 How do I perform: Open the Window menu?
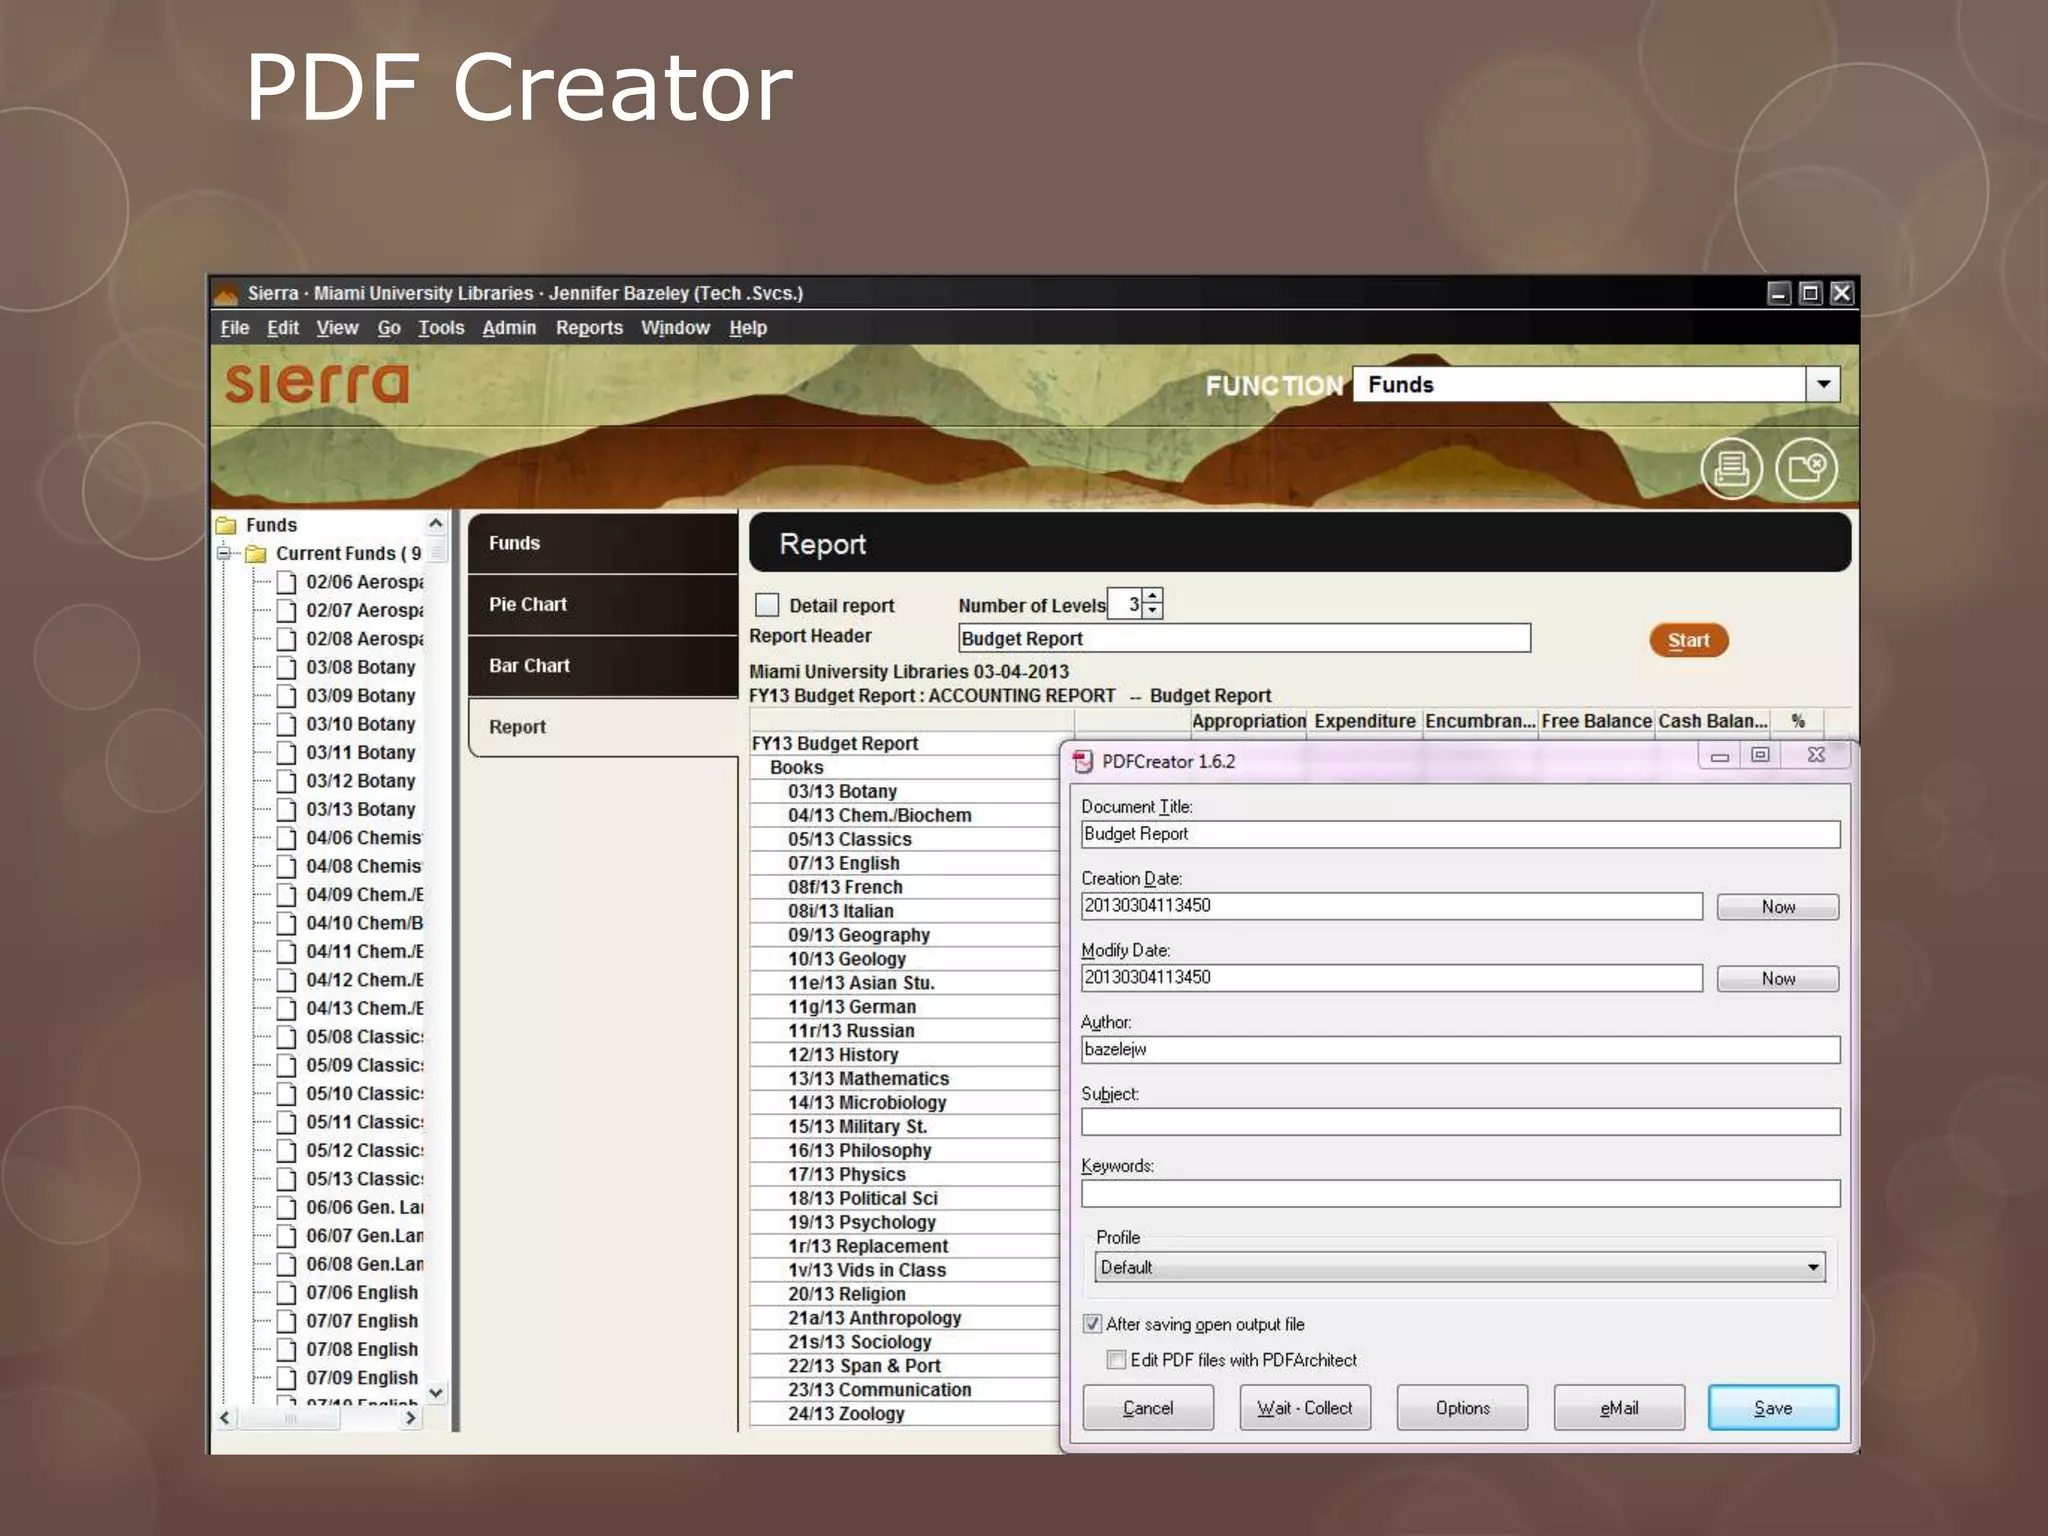[675, 328]
